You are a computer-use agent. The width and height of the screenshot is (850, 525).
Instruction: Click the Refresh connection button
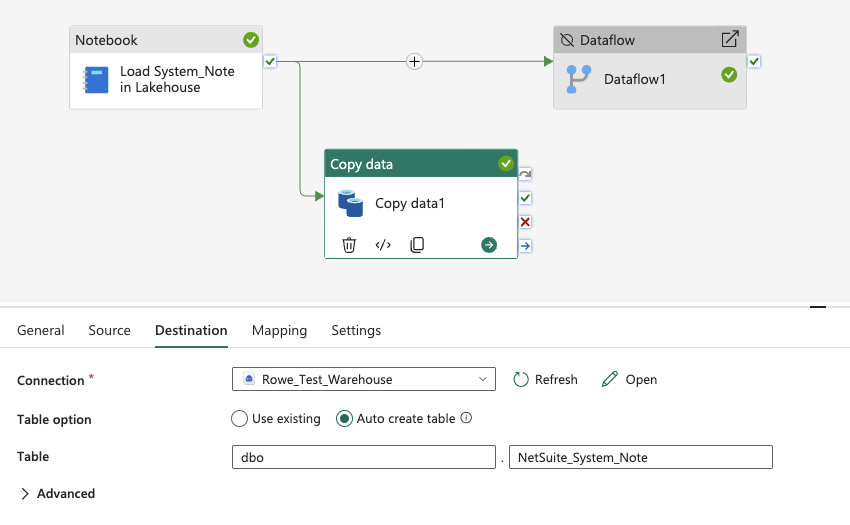pyautogui.click(x=545, y=380)
